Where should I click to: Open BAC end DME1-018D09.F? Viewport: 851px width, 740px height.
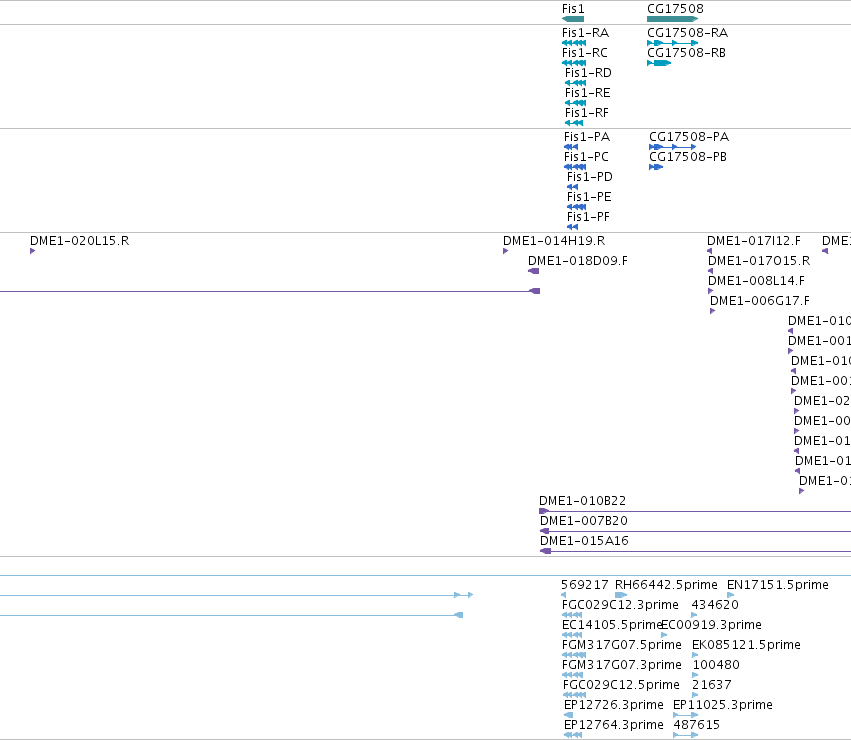[x=577, y=261]
